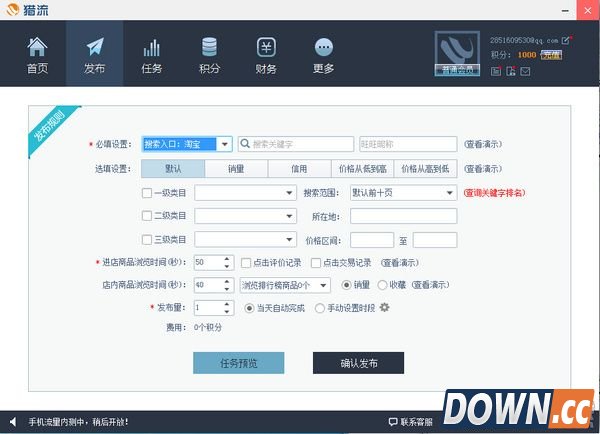Select the 手动设置时段 radio button
This screenshot has width=600, height=434.
[320, 308]
